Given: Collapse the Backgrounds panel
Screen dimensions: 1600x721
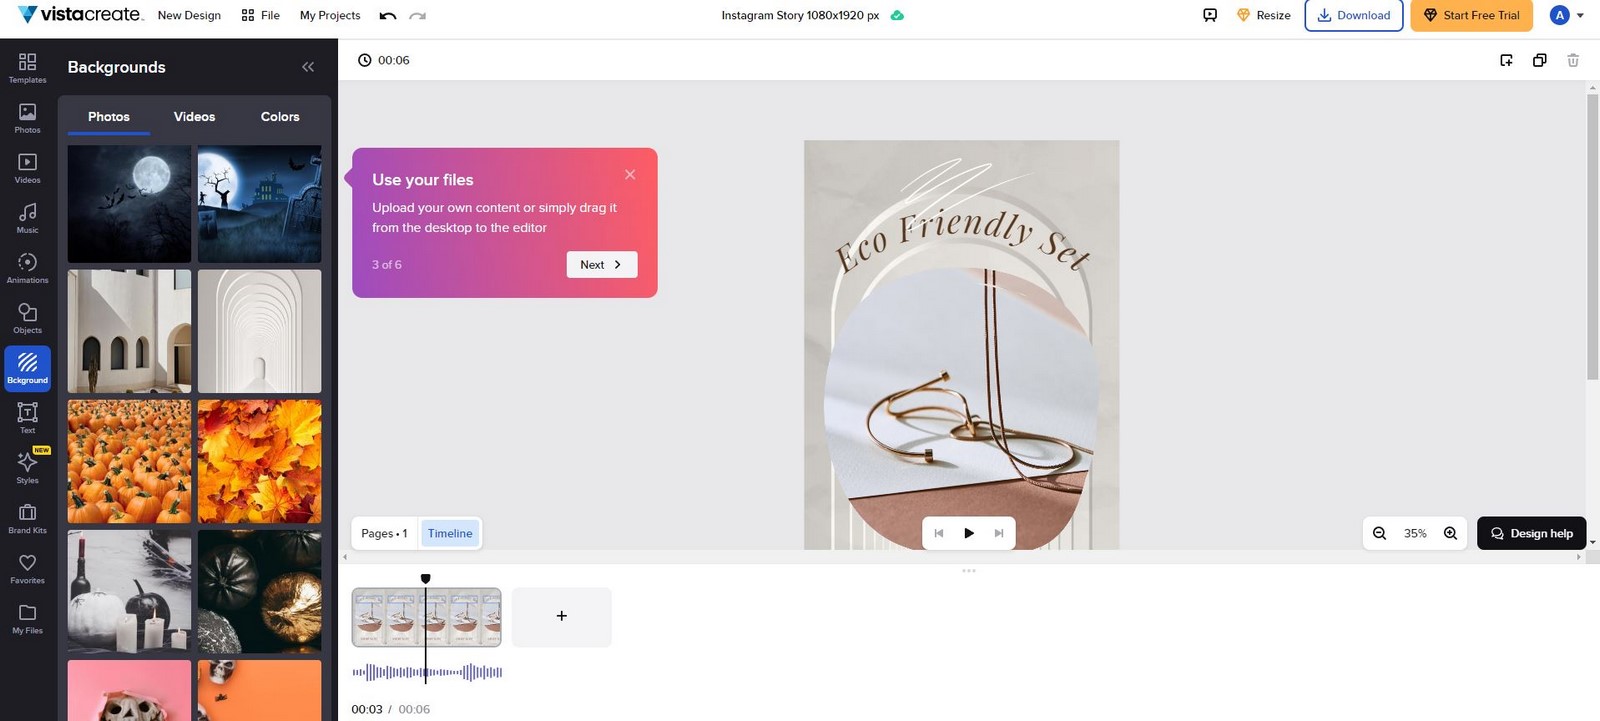Looking at the screenshot, I should (308, 67).
